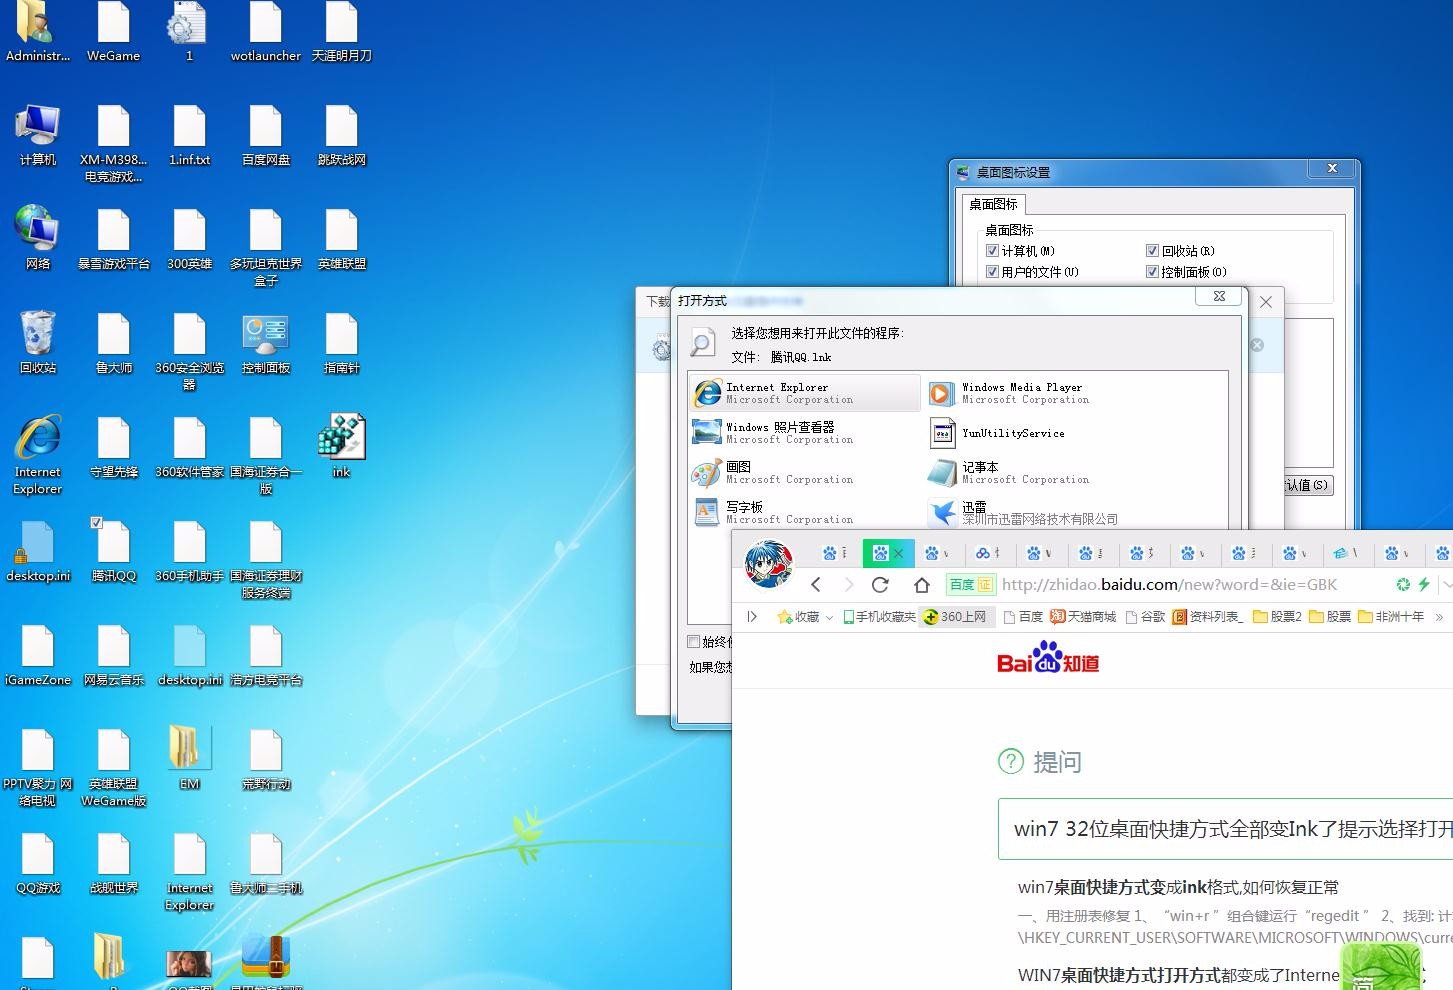Select Internet Explorer in the open-with list

coord(804,393)
